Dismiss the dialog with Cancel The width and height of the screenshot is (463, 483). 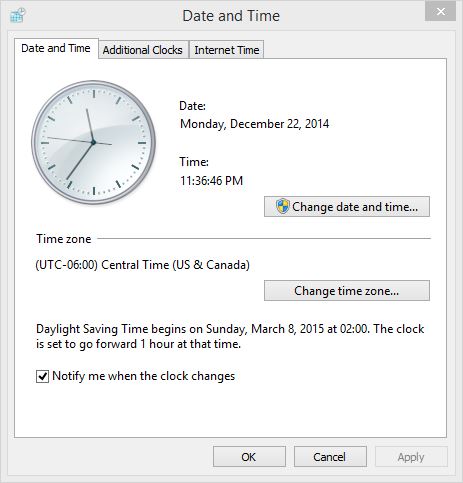[x=330, y=457]
